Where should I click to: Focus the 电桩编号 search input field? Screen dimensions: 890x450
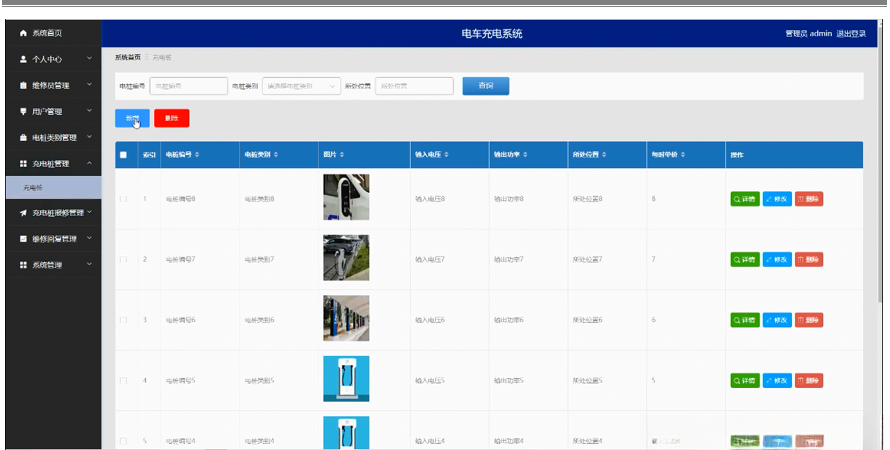pos(188,86)
